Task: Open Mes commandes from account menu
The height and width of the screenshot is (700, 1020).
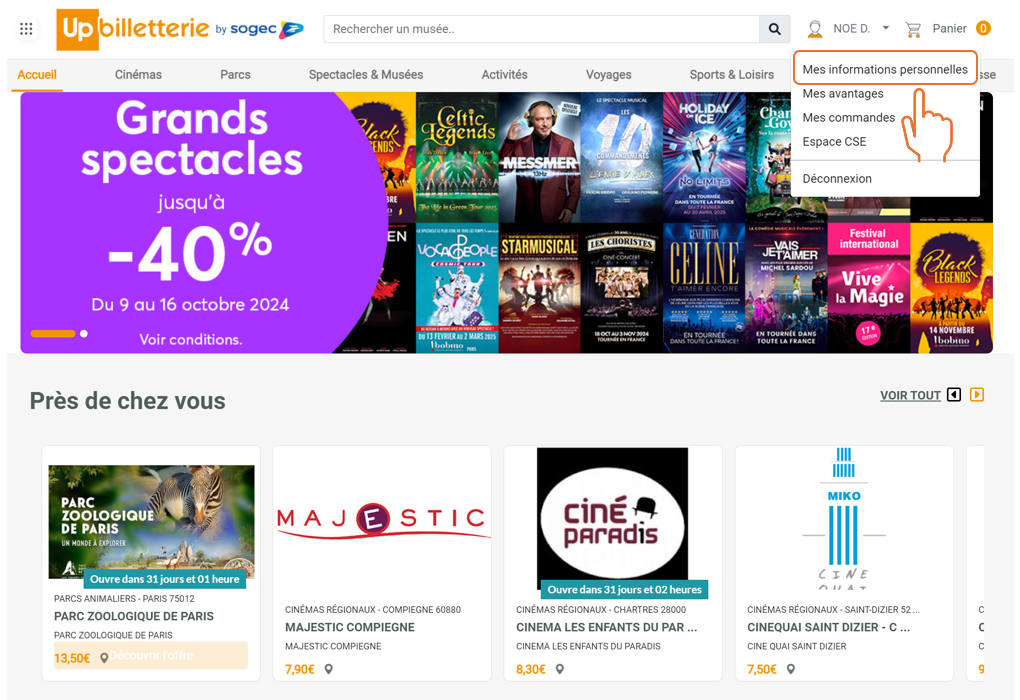Action: (x=848, y=118)
